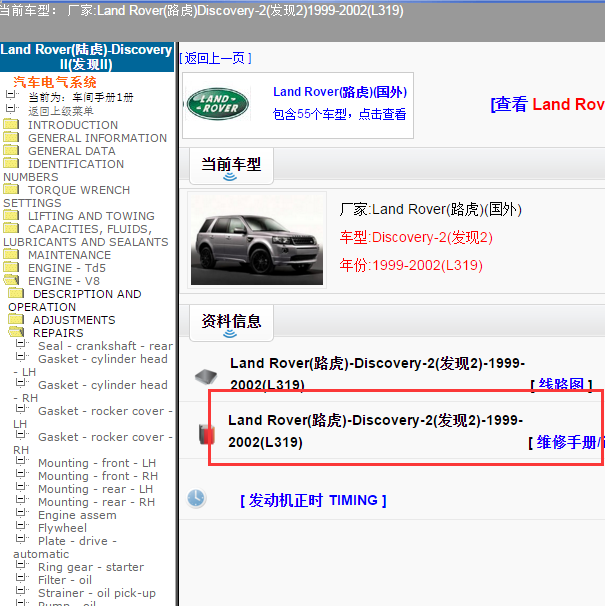Image resolution: width=605 pixels, height=606 pixels.
Task: Click the DESCRIPTION AND OPERATION folder icon
Action: (16, 293)
